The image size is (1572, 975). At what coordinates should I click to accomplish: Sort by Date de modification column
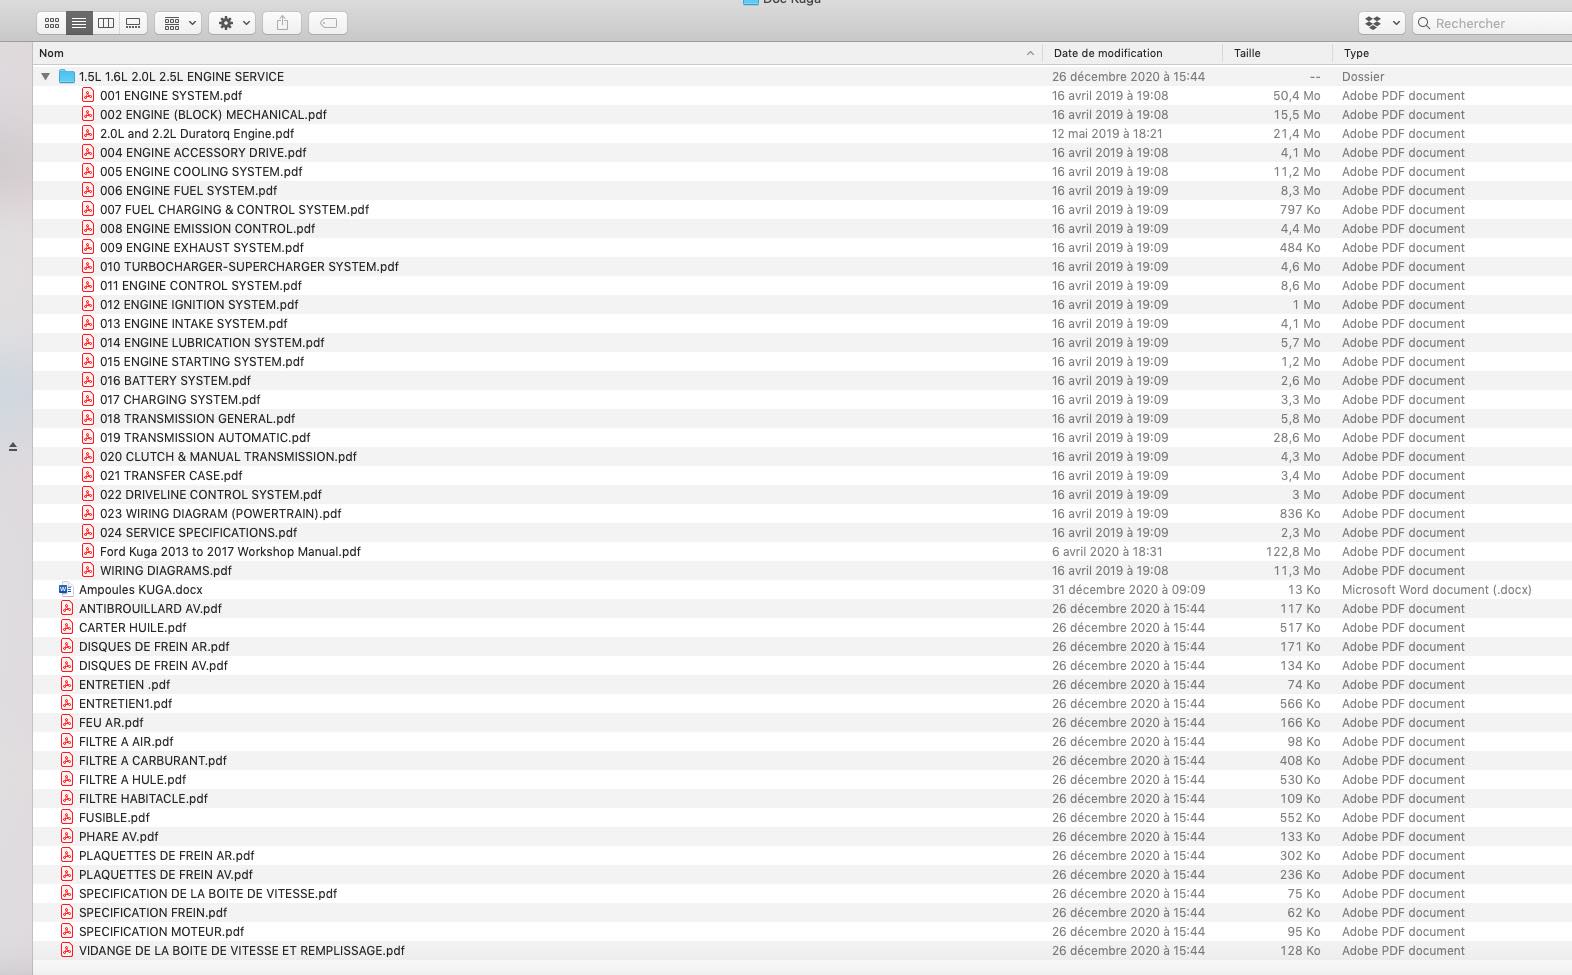click(1108, 53)
